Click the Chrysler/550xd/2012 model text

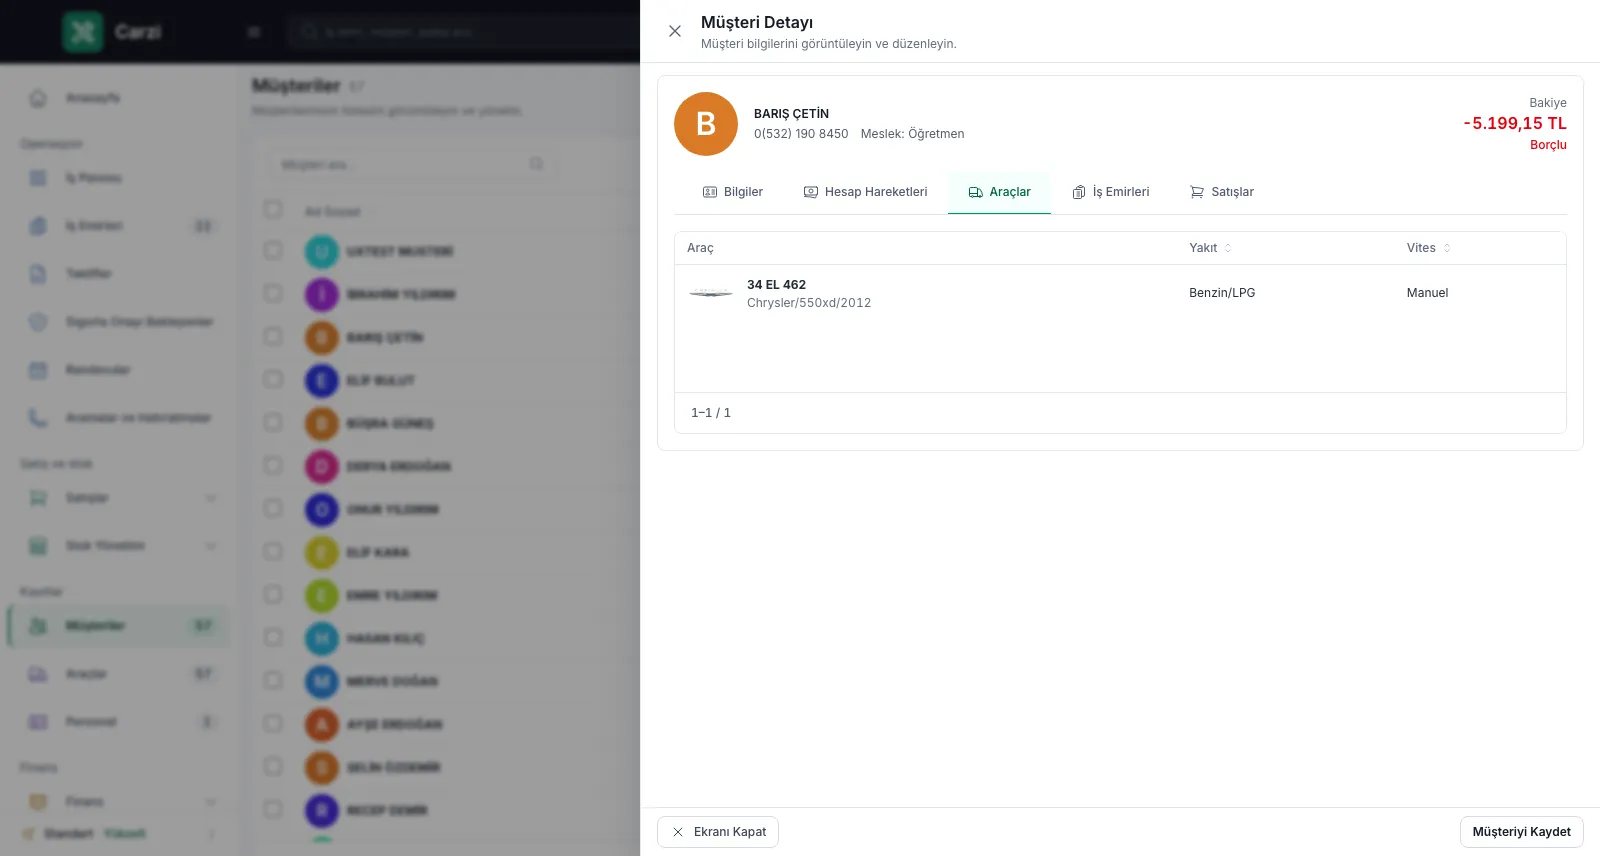[809, 303]
